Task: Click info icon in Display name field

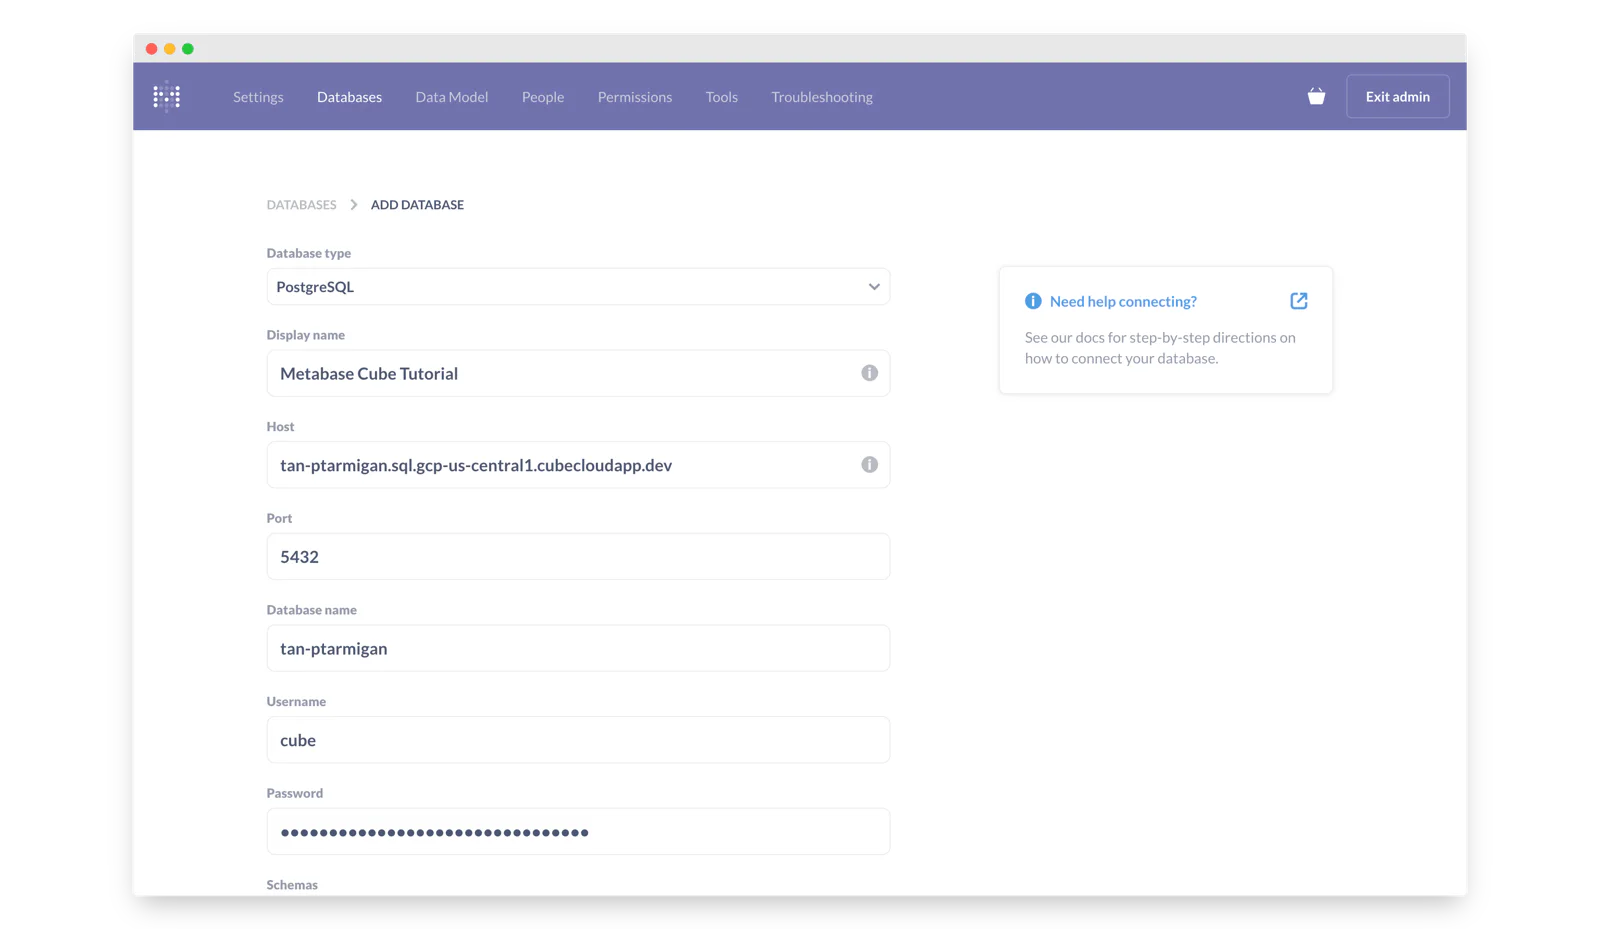Action: click(869, 373)
